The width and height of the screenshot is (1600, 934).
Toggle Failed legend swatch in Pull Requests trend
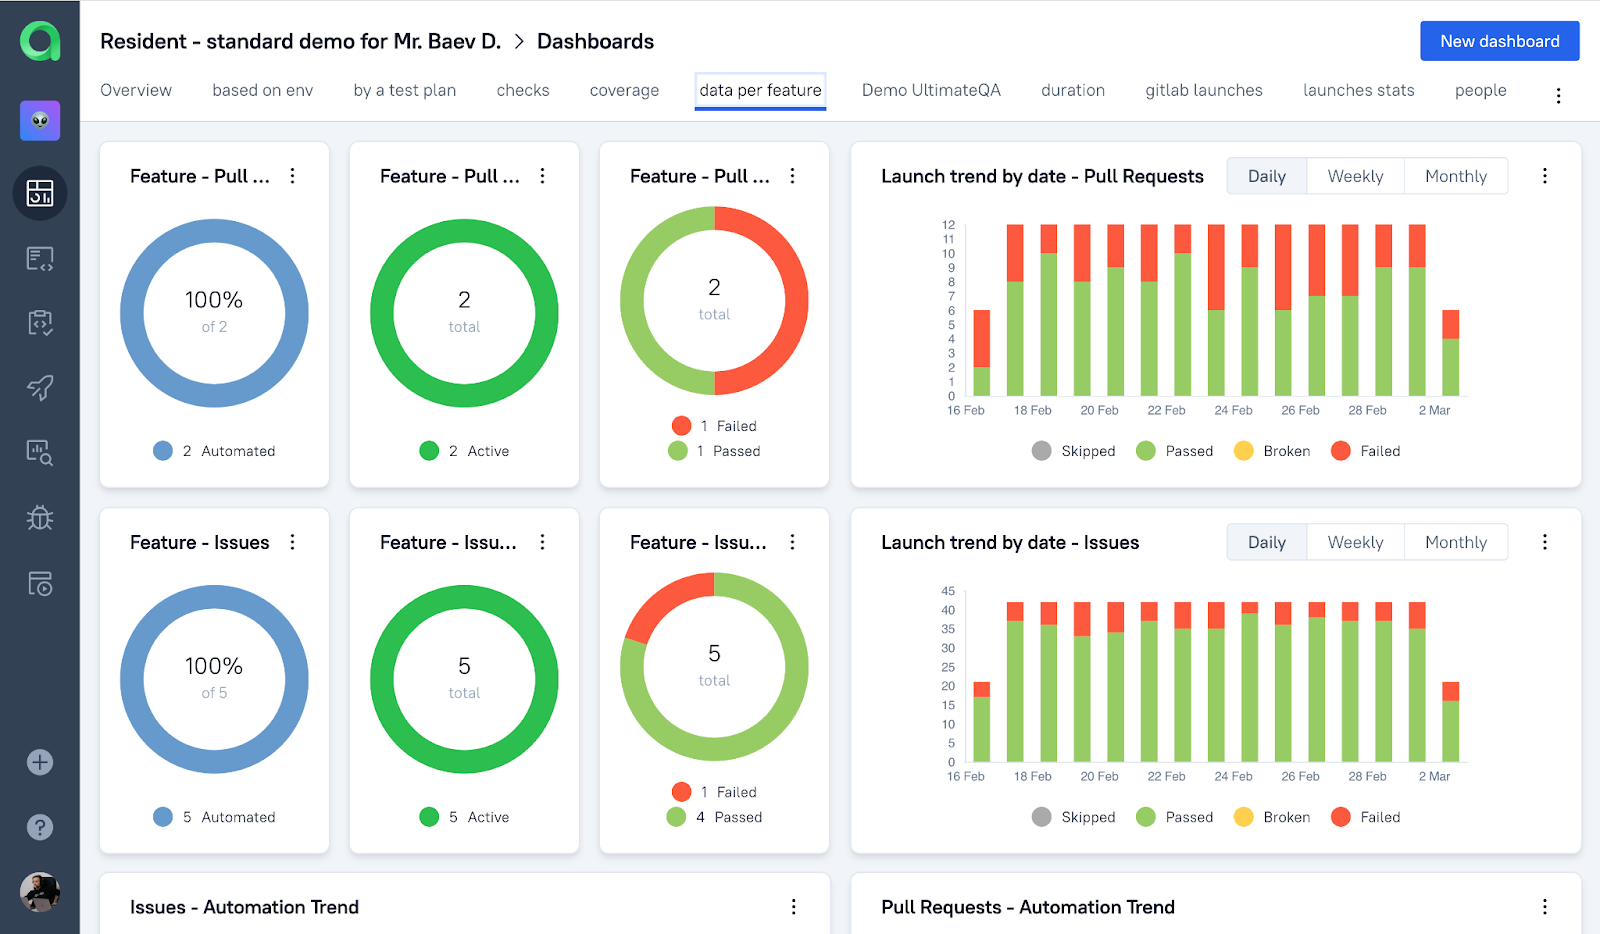tap(1341, 451)
